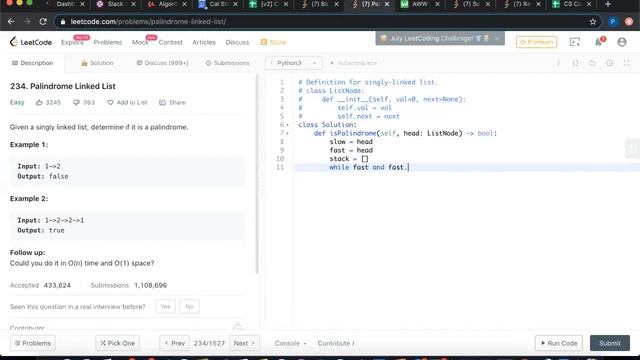Viewport: 640px width, 360px height.
Task: Reset code to default with the undo icon
Action: pyautogui.click(x=592, y=63)
